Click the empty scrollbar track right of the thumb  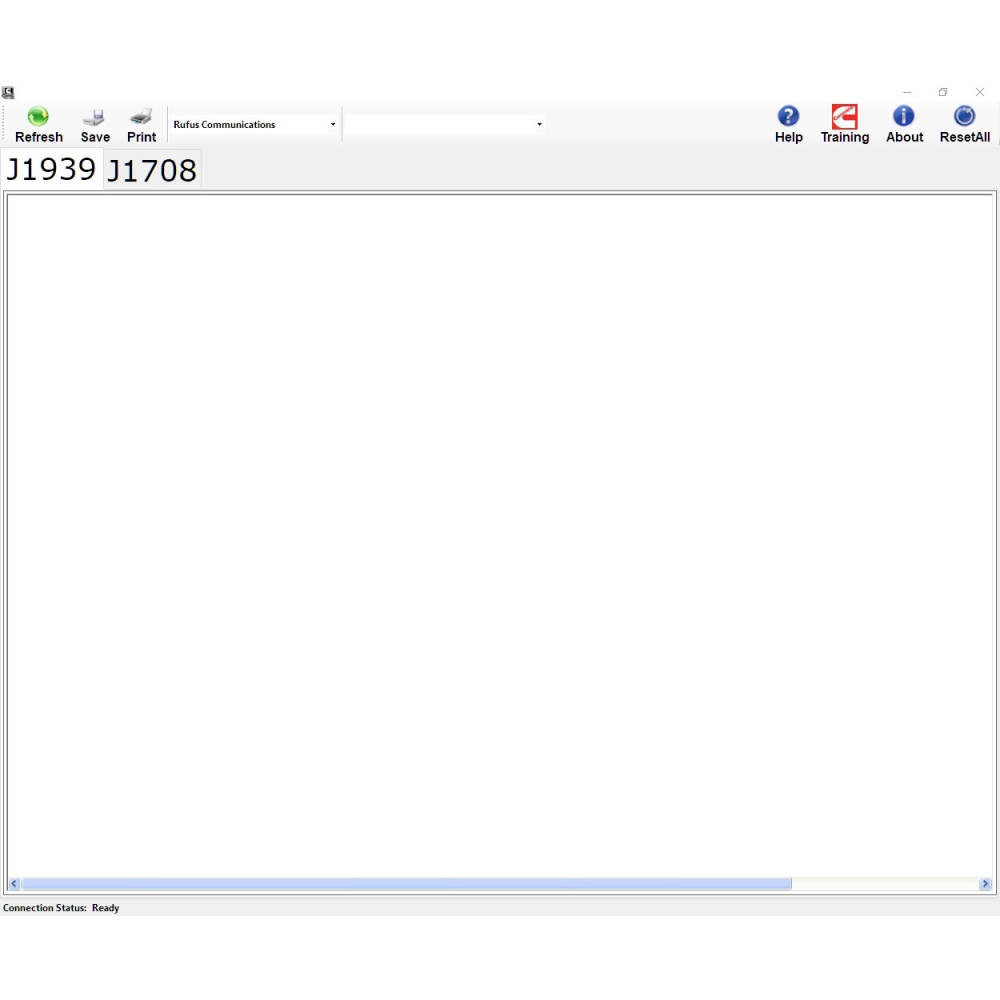click(883, 884)
